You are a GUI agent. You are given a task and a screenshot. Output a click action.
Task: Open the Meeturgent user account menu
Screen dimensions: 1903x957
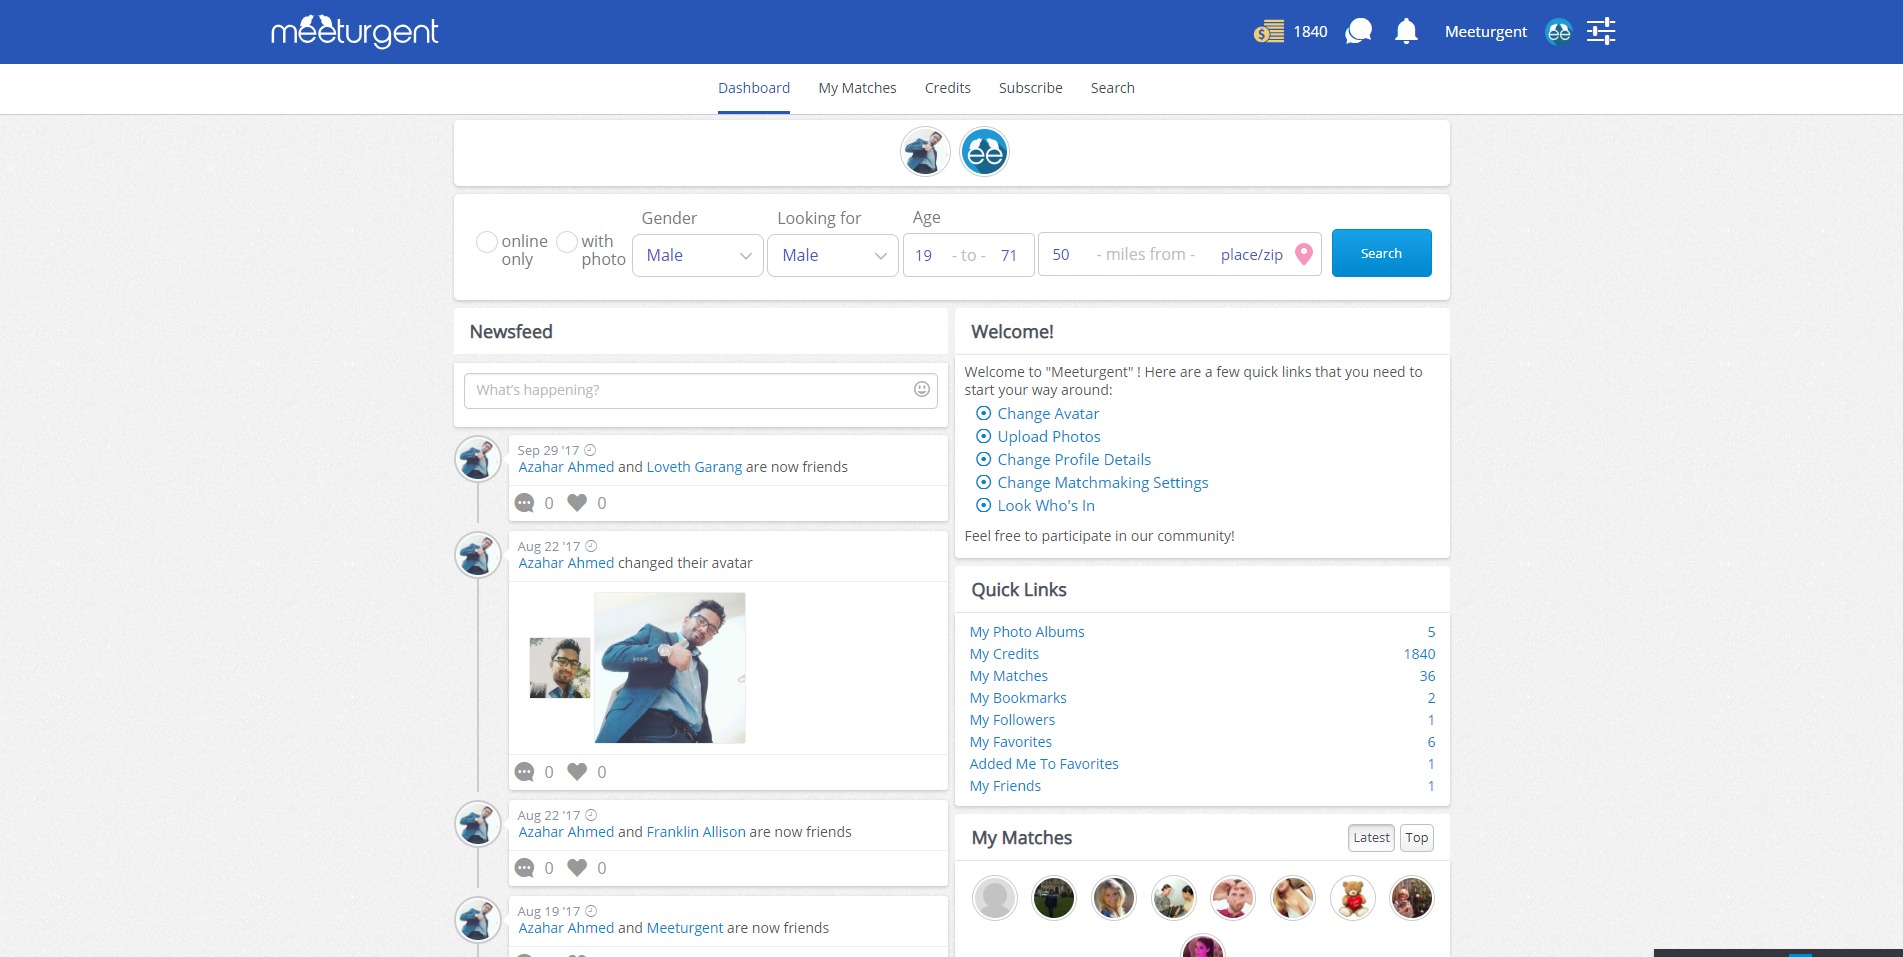coord(1486,32)
